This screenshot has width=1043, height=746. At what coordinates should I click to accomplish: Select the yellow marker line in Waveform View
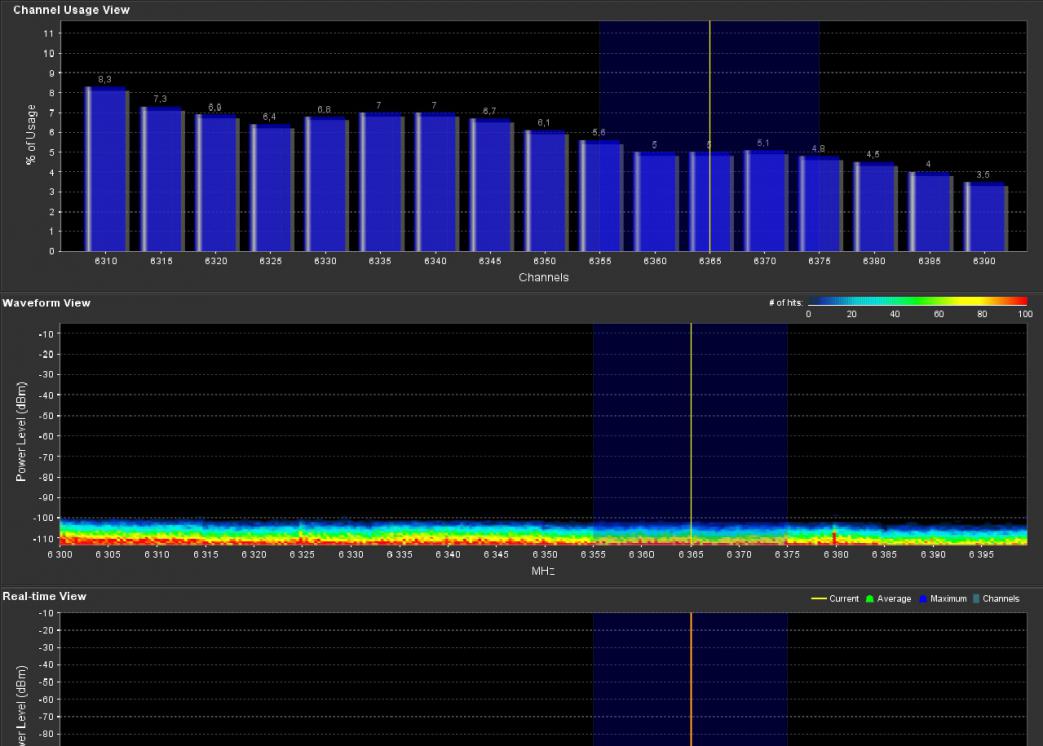click(691, 434)
